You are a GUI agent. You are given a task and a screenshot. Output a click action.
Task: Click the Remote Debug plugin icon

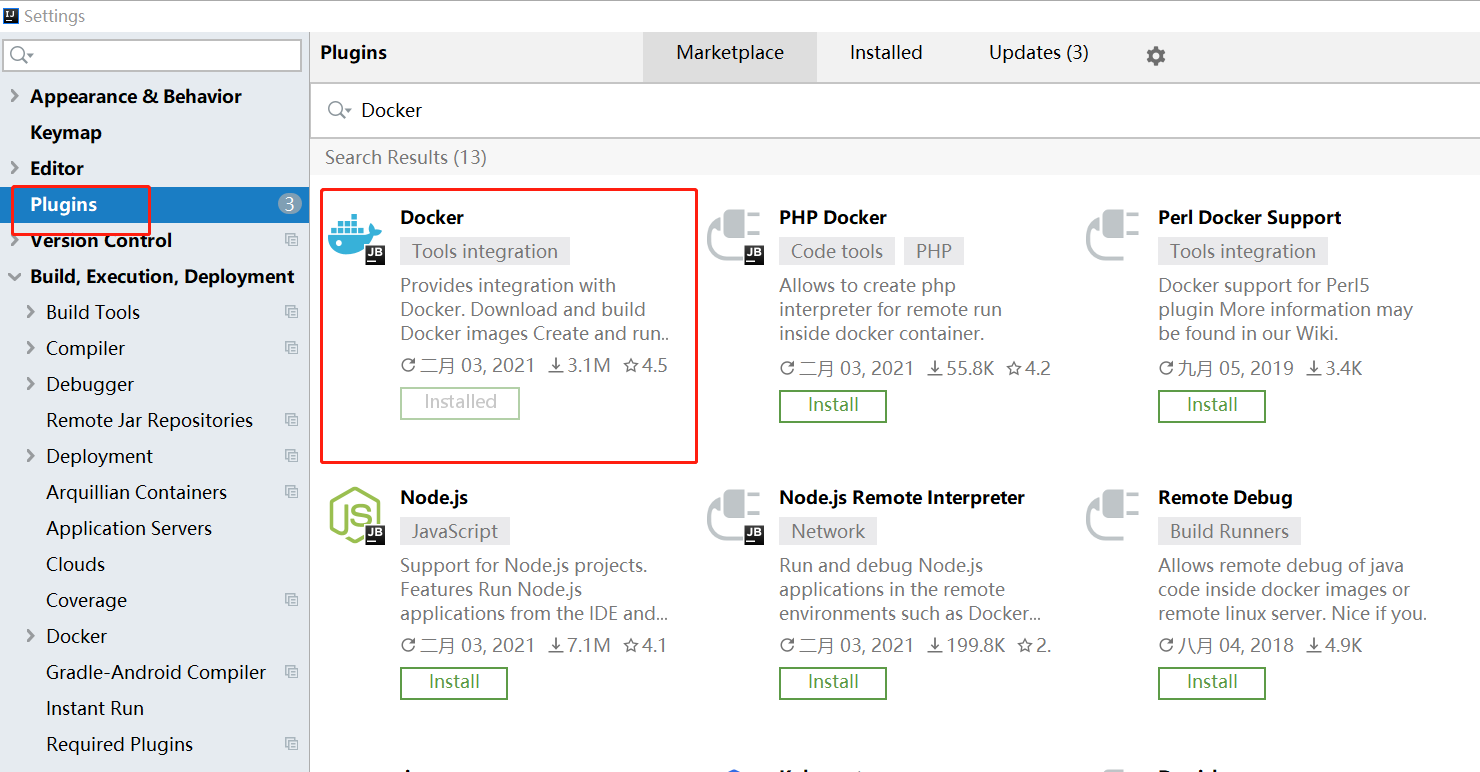pos(1114,515)
